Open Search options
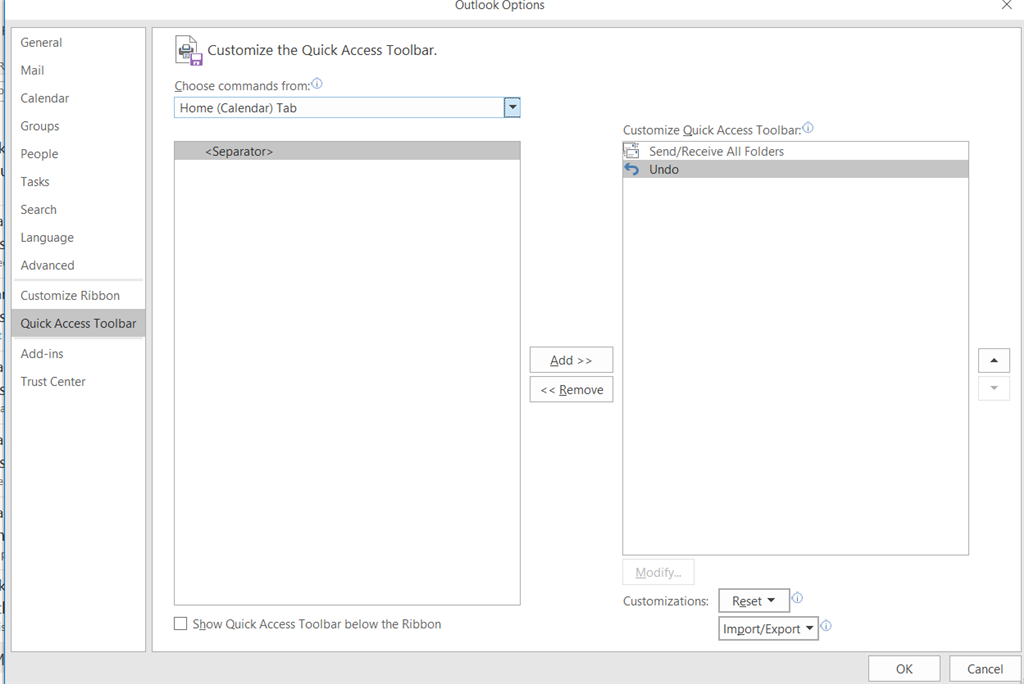This screenshot has width=1024, height=684. [78, 210]
